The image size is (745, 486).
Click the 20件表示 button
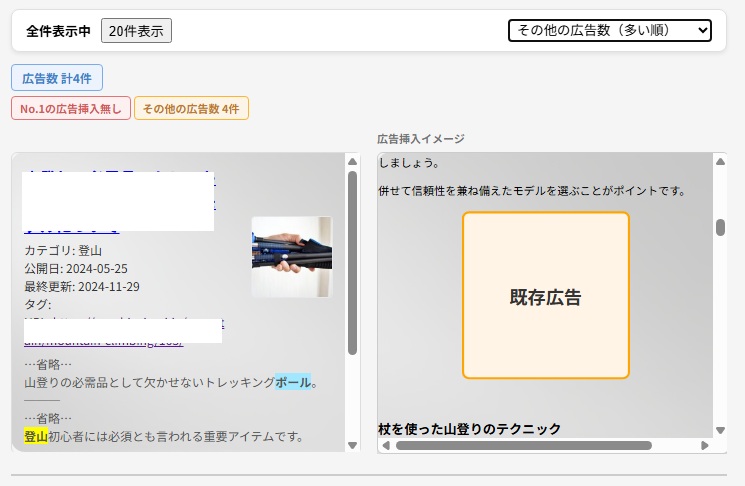(136, 31)
